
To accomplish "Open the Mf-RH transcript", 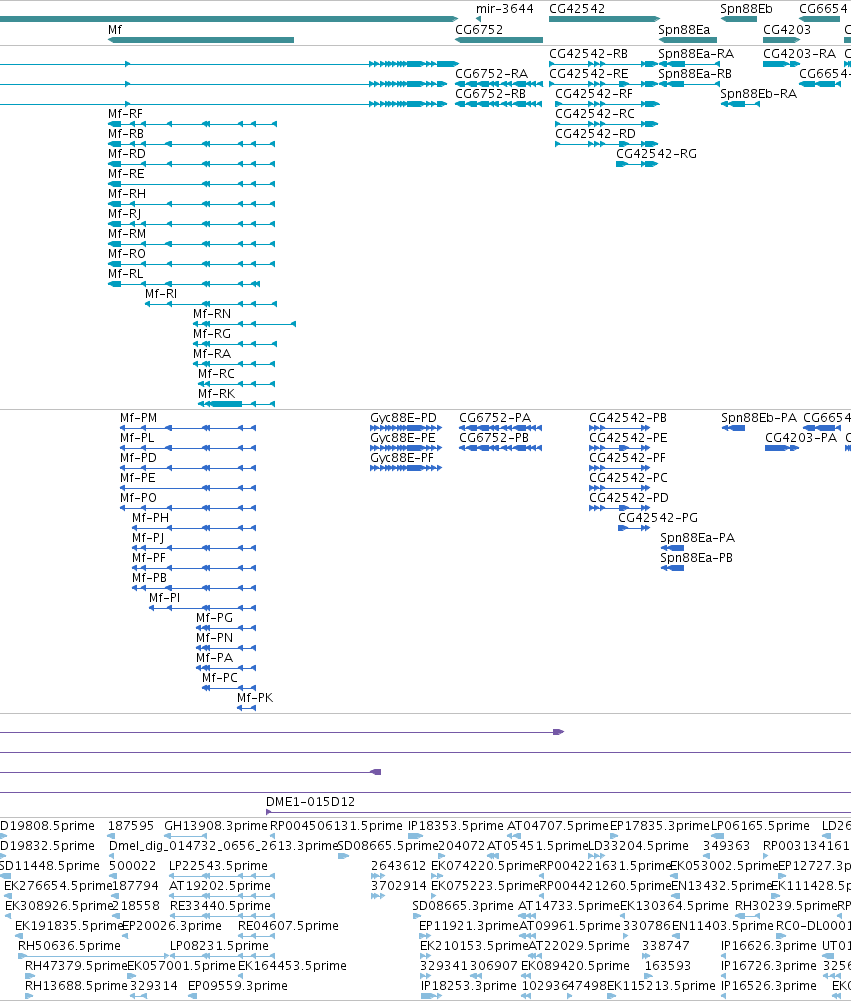I will 192,204.
